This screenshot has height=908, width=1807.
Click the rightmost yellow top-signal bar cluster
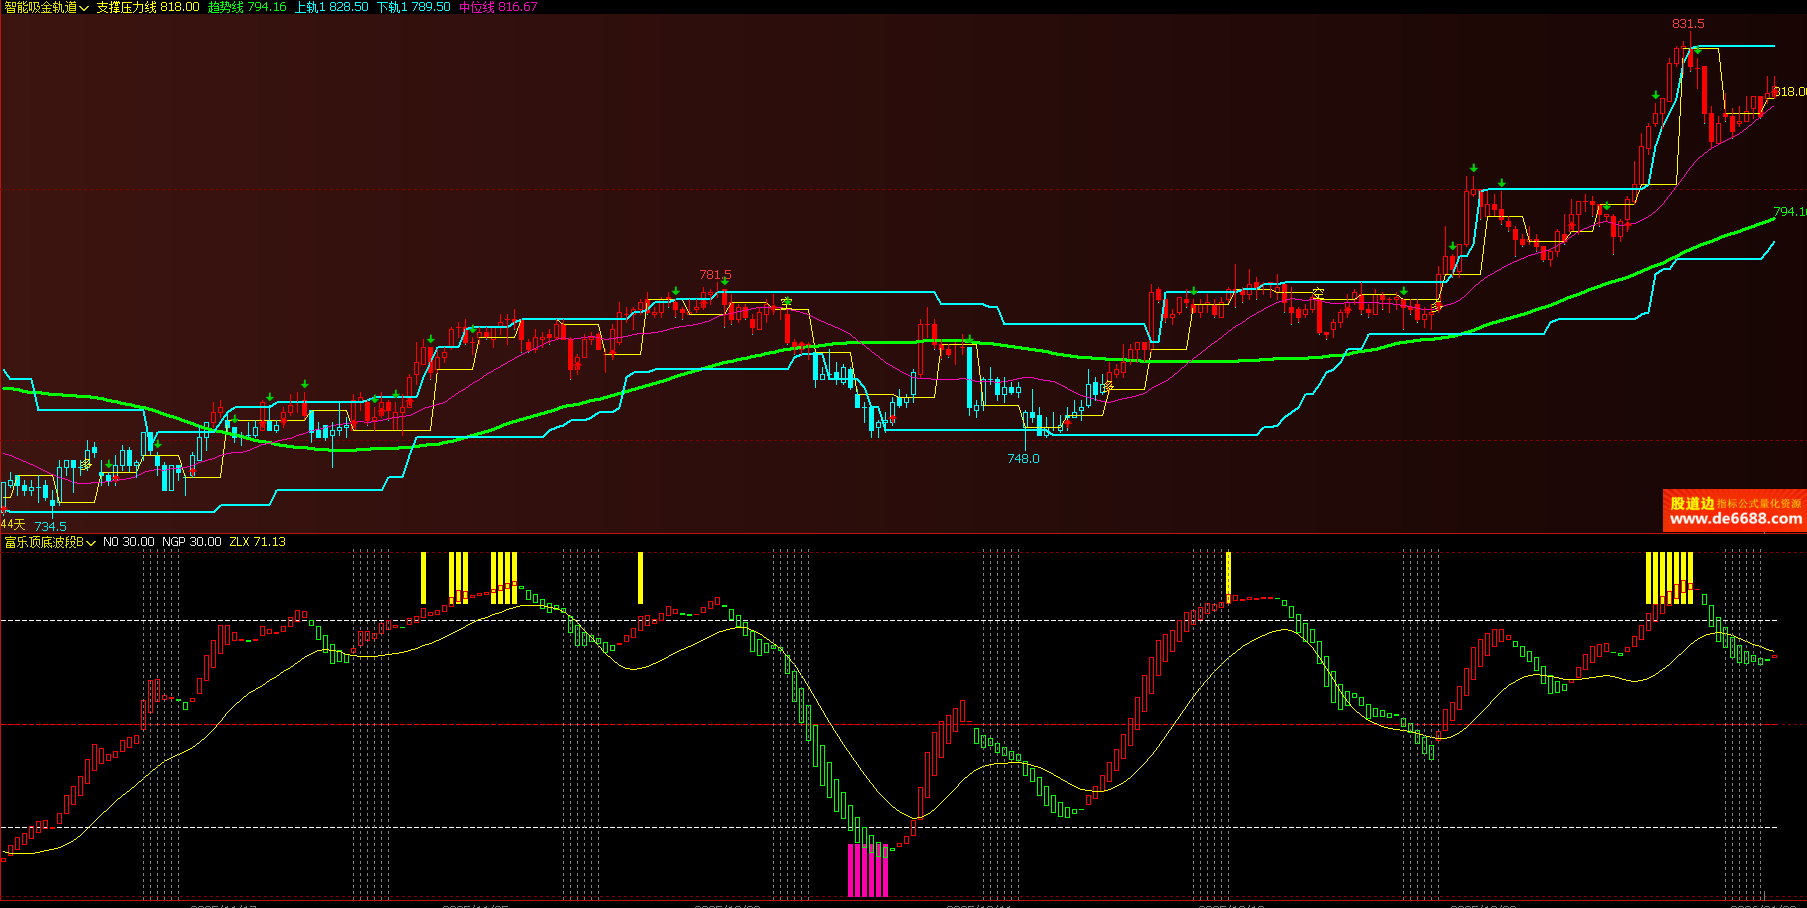(1669, 577)
